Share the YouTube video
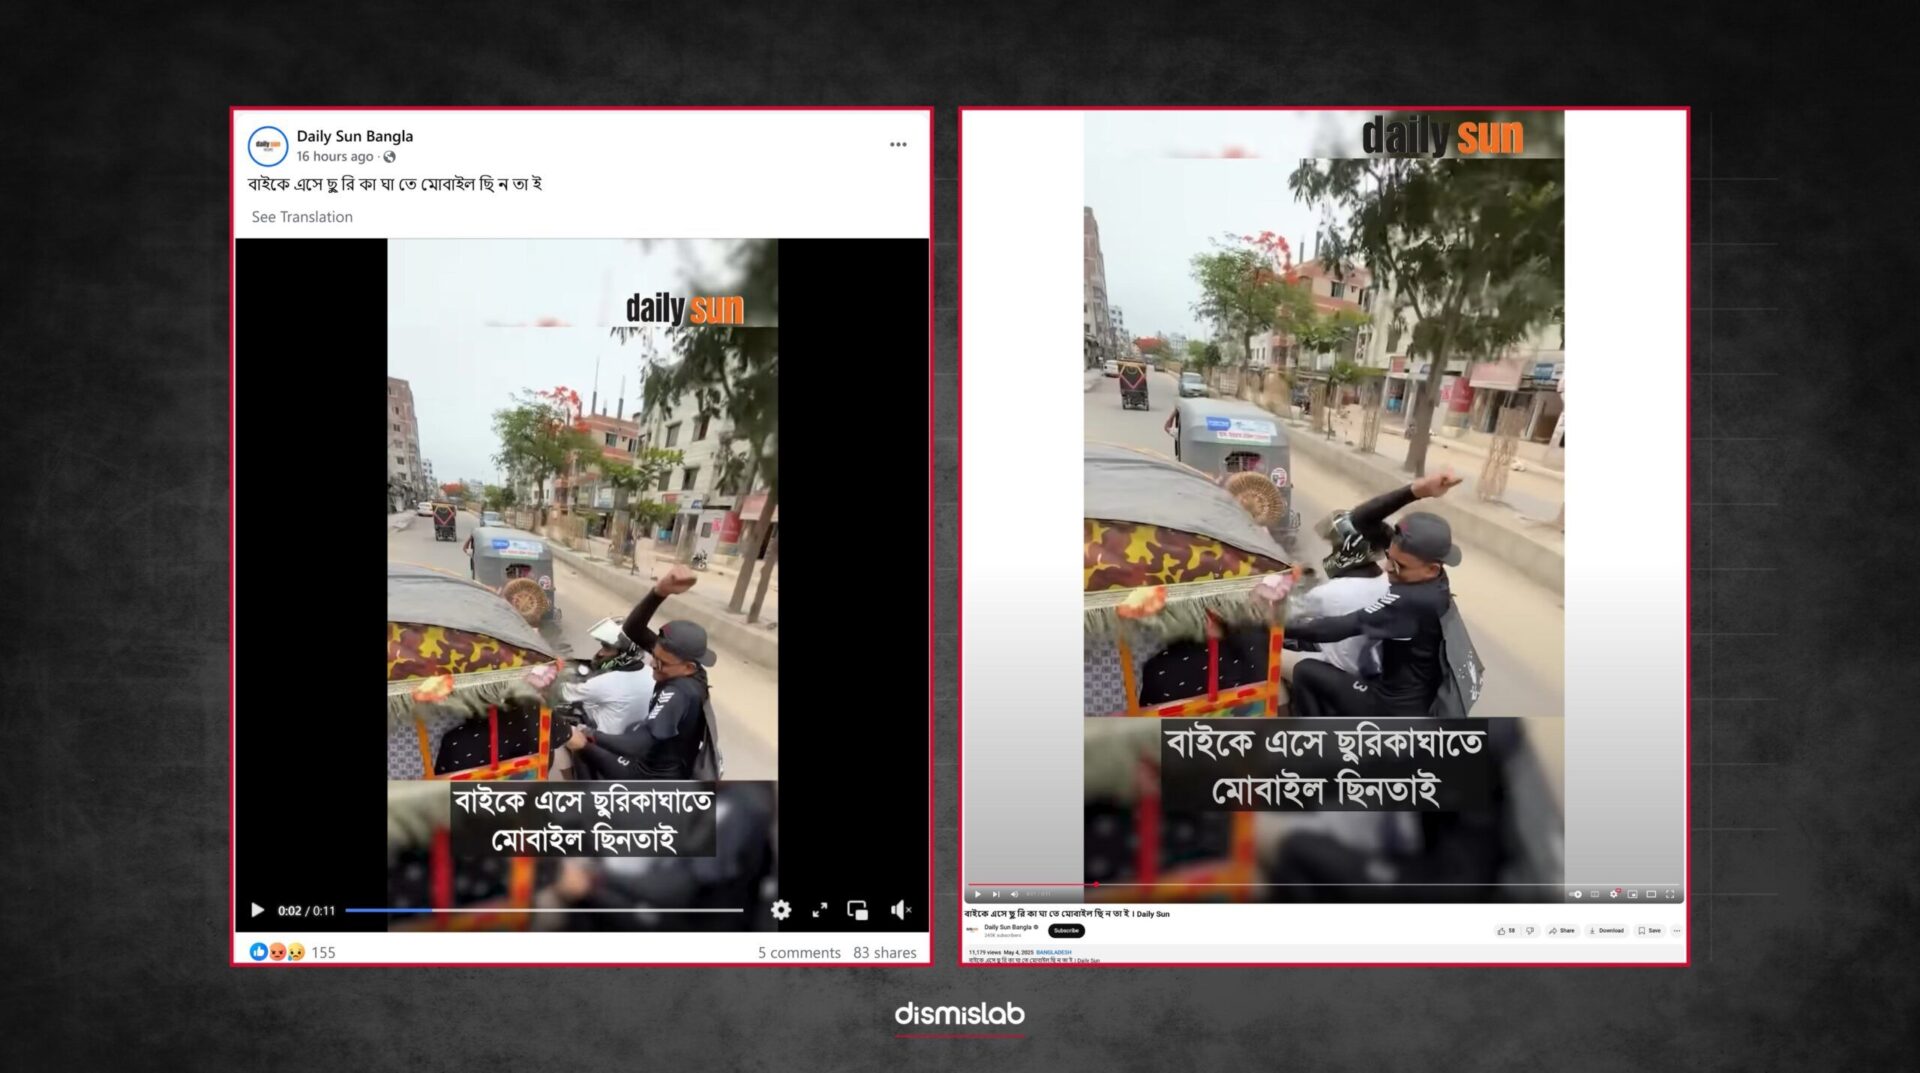 point(1562,931)
